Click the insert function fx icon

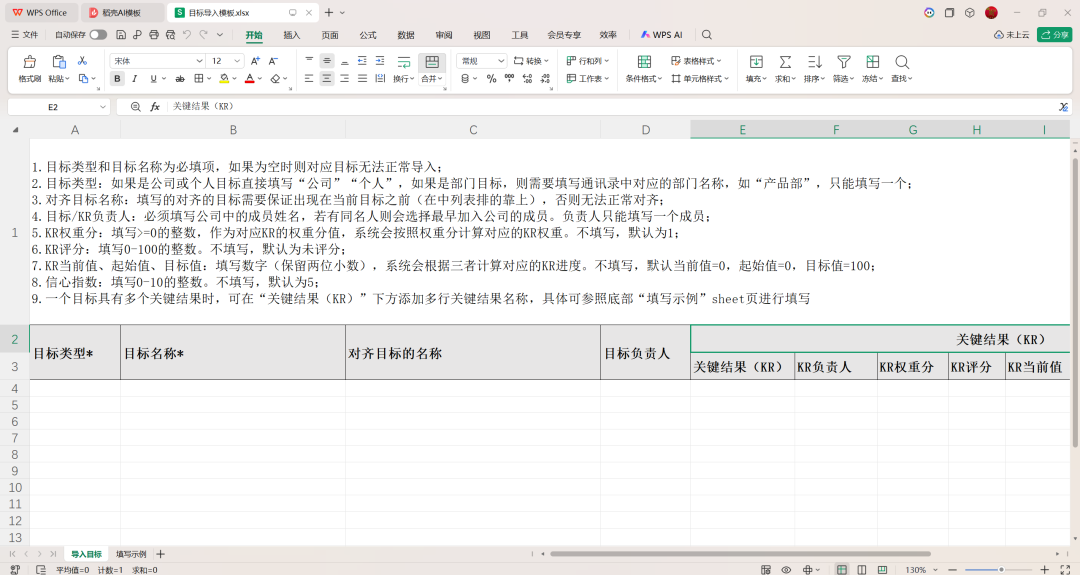tap(155, 107)
